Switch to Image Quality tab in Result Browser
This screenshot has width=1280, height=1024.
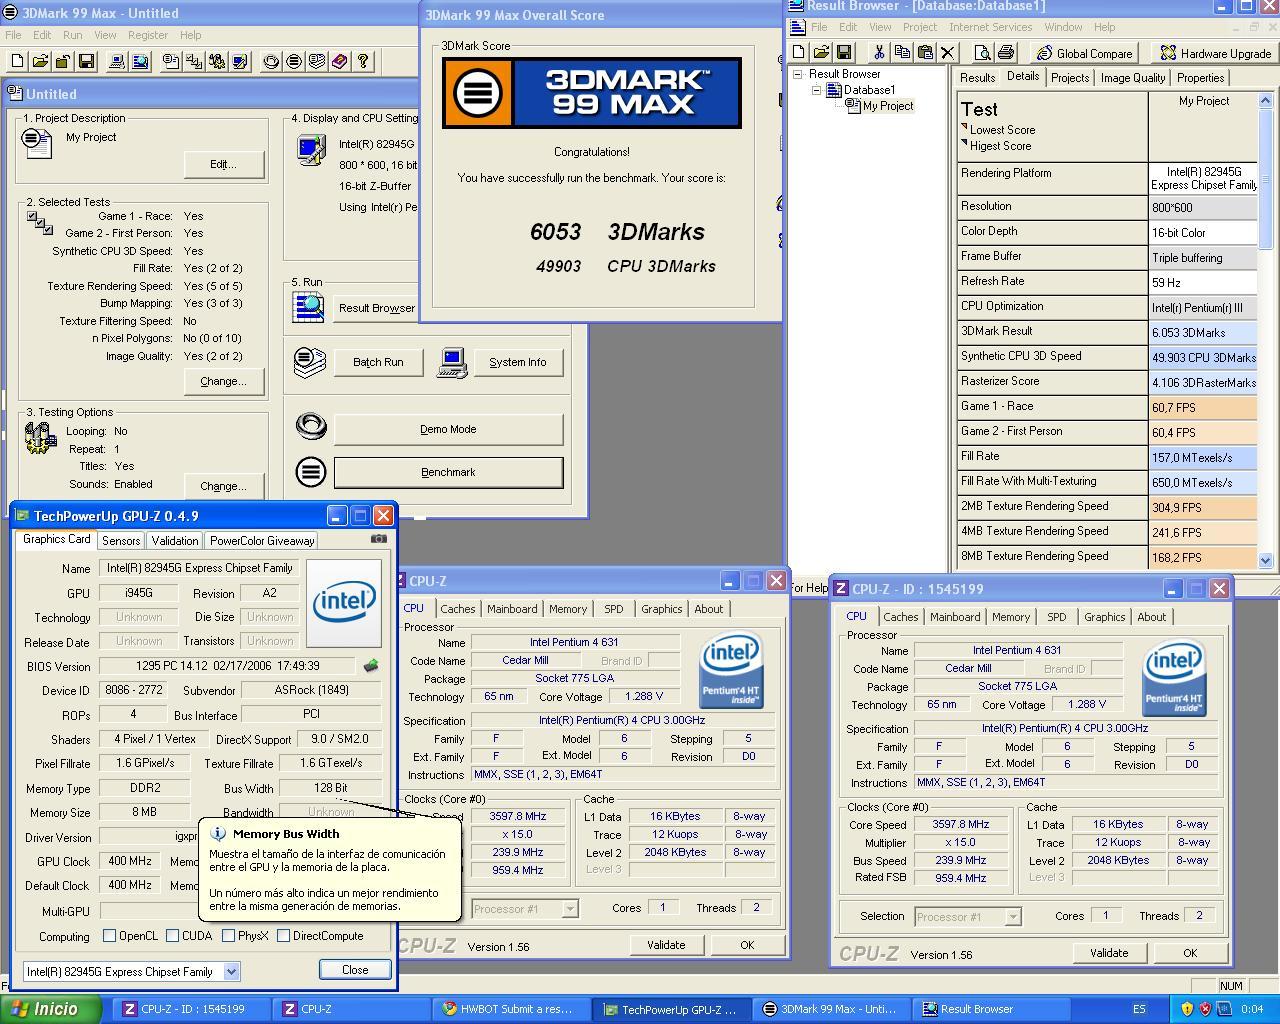coord(1133,78)
